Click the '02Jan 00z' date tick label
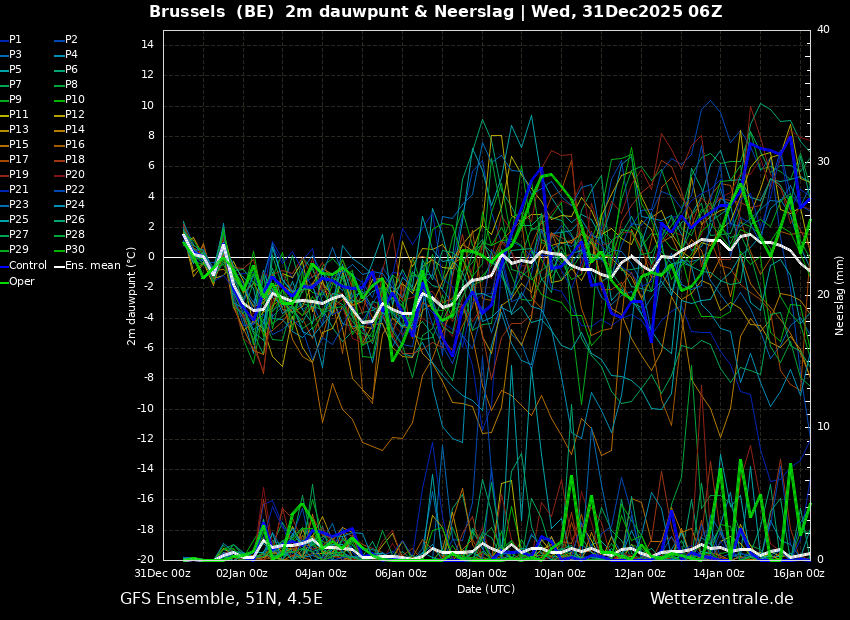 pyautogui.click(x=241, y=573)
